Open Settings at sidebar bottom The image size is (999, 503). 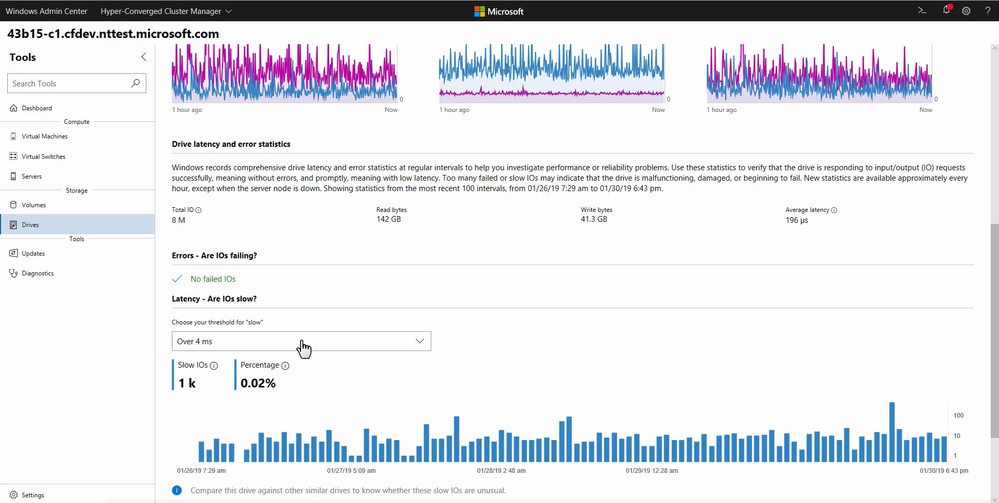[x=77, y=495]
